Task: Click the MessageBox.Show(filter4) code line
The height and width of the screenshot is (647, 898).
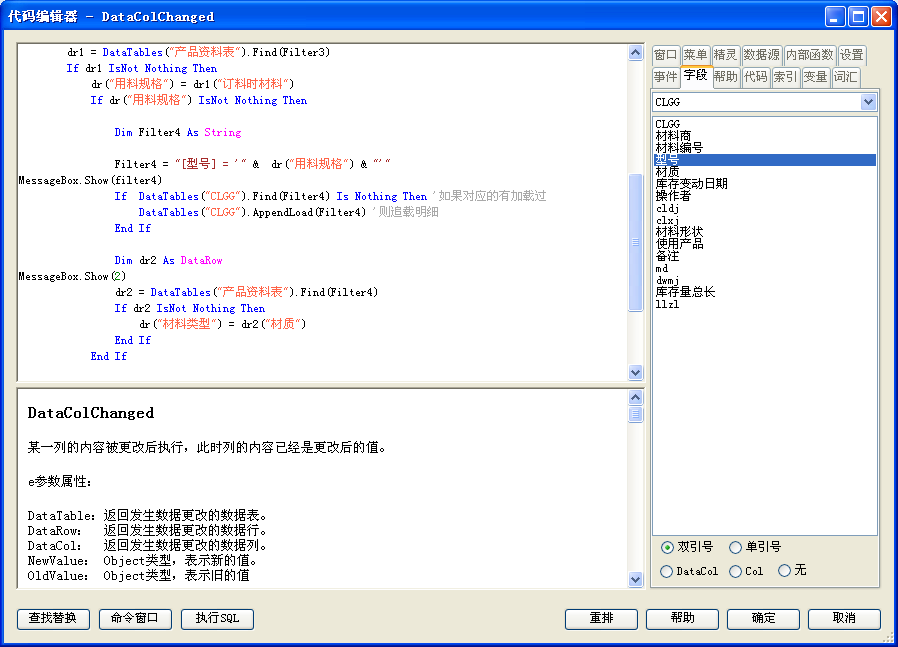Action: [x=90, y=180]
